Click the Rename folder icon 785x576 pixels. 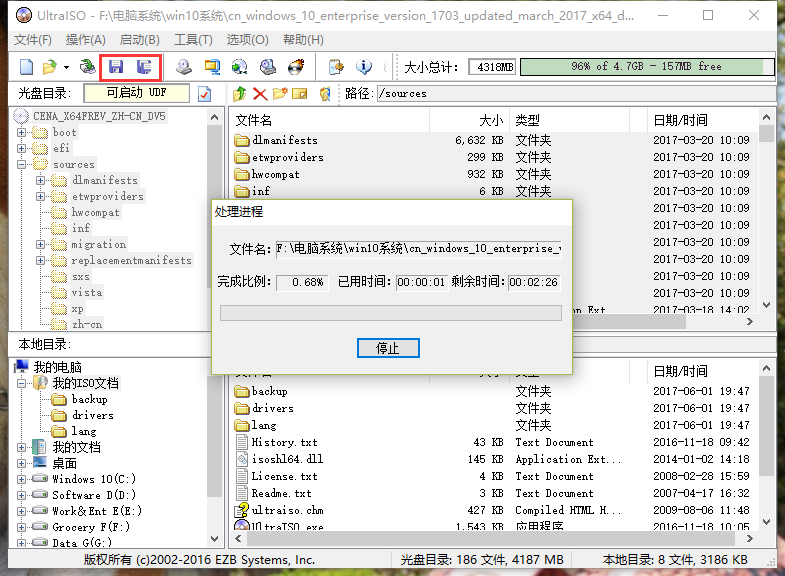pos(300,94)
